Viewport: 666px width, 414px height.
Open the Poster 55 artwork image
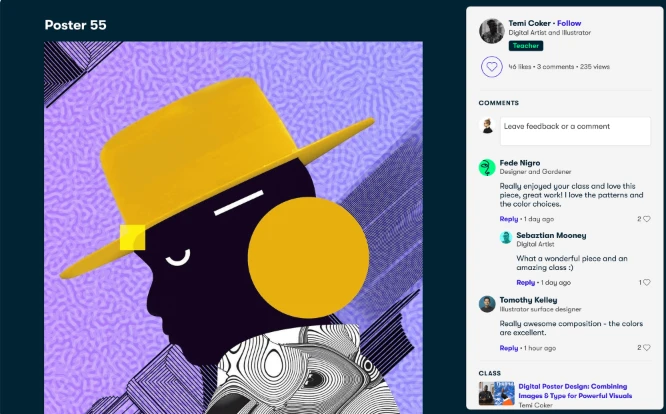233,228
